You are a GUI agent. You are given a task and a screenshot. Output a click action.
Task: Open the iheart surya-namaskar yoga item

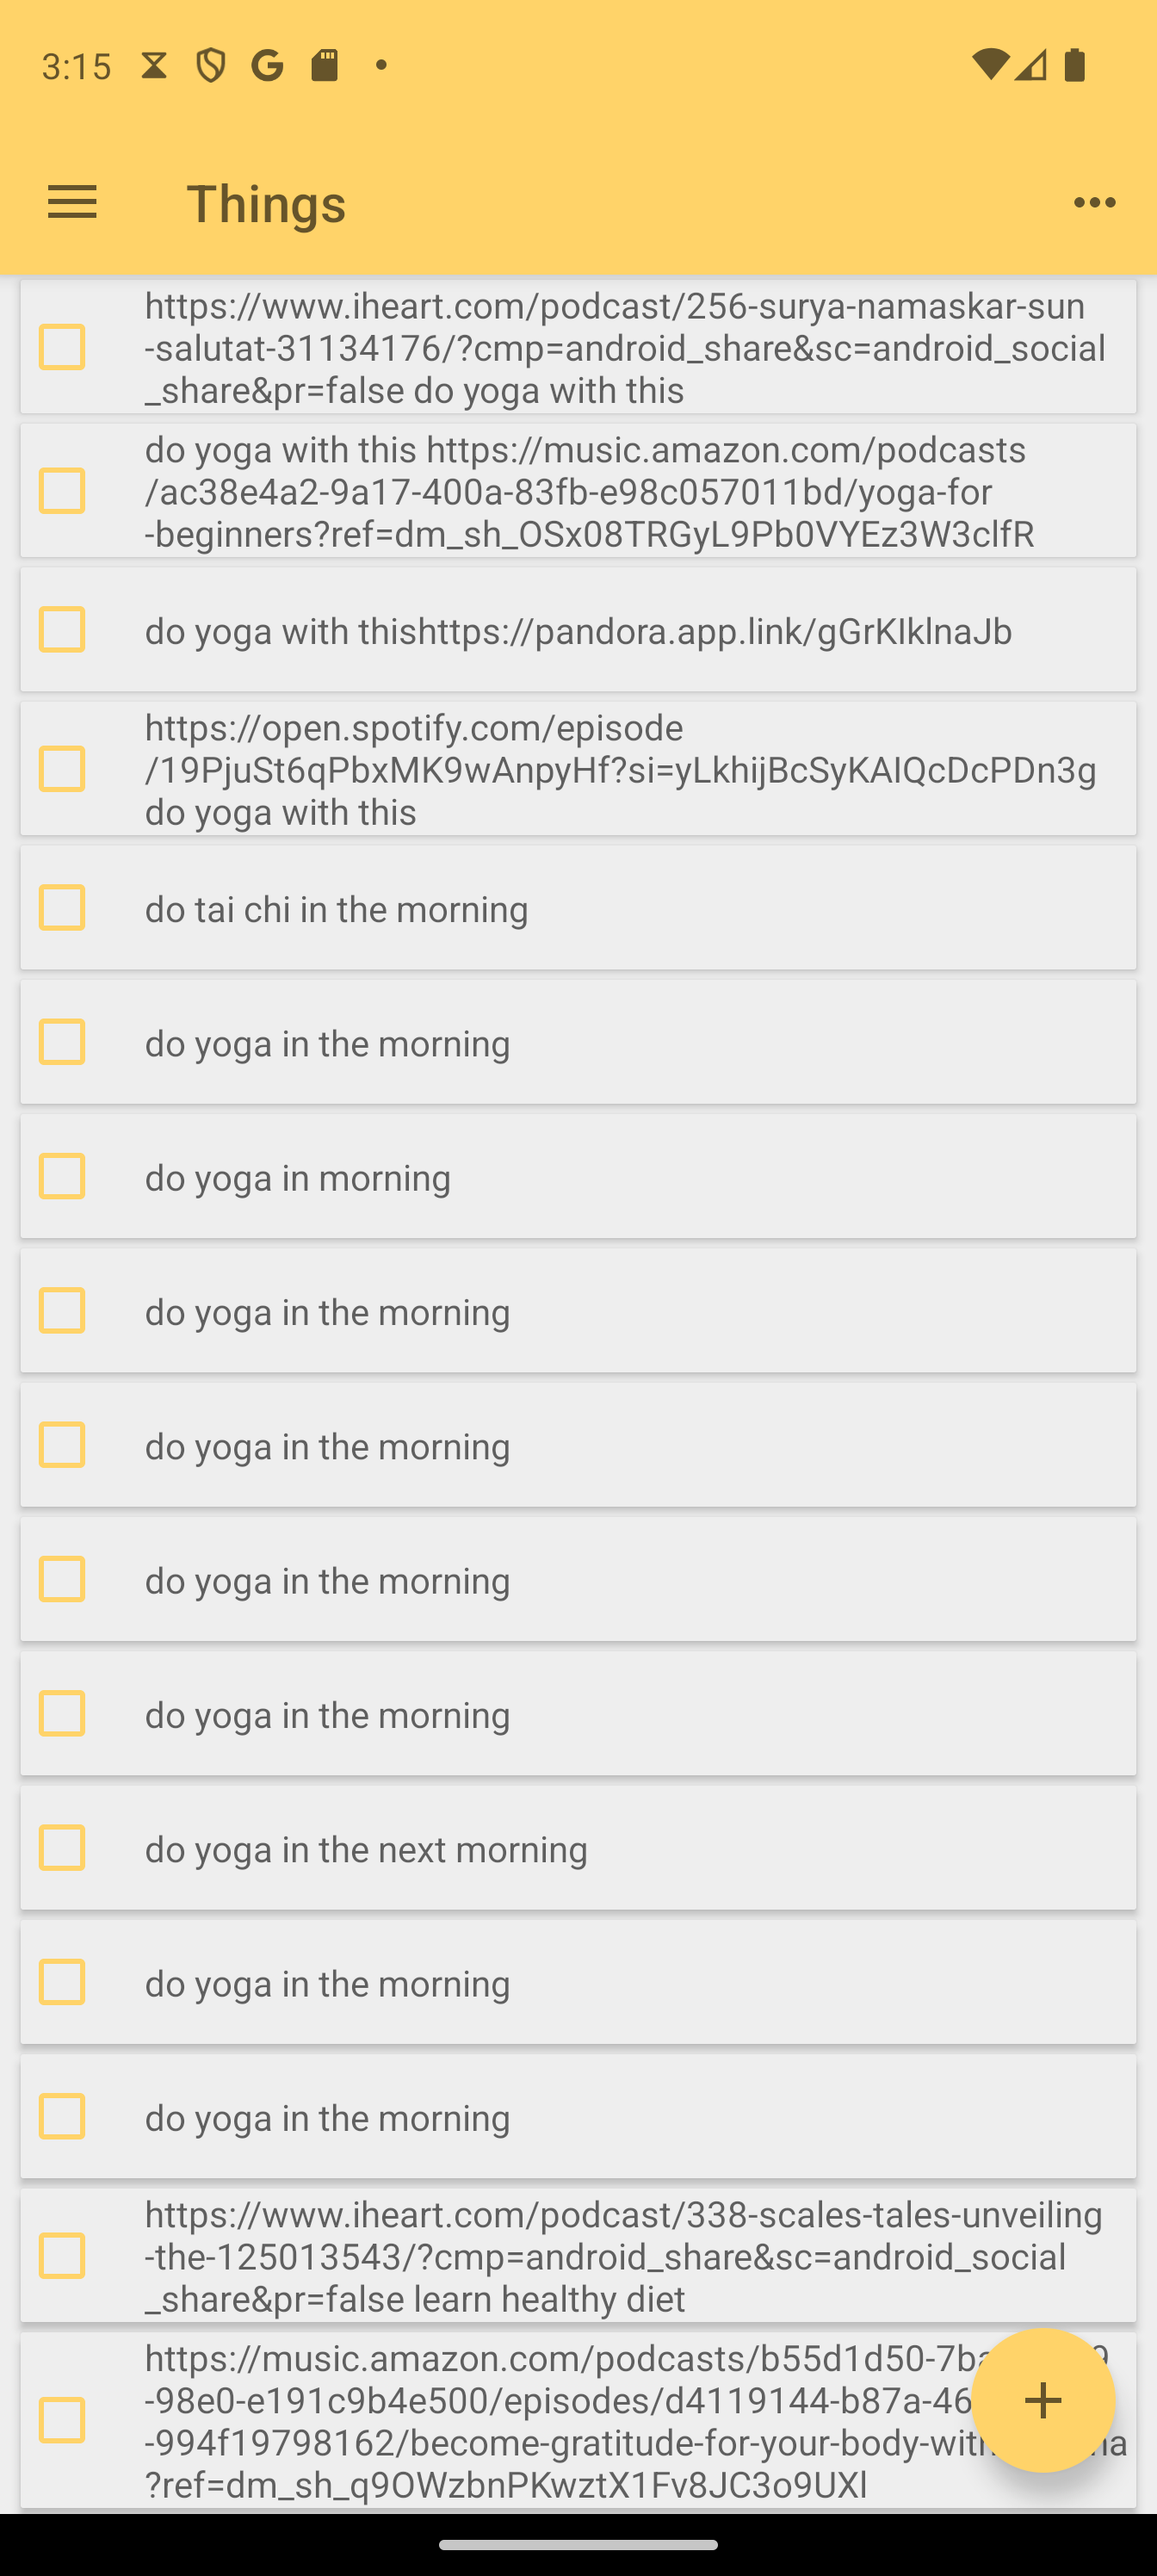(x=578, y=347)
